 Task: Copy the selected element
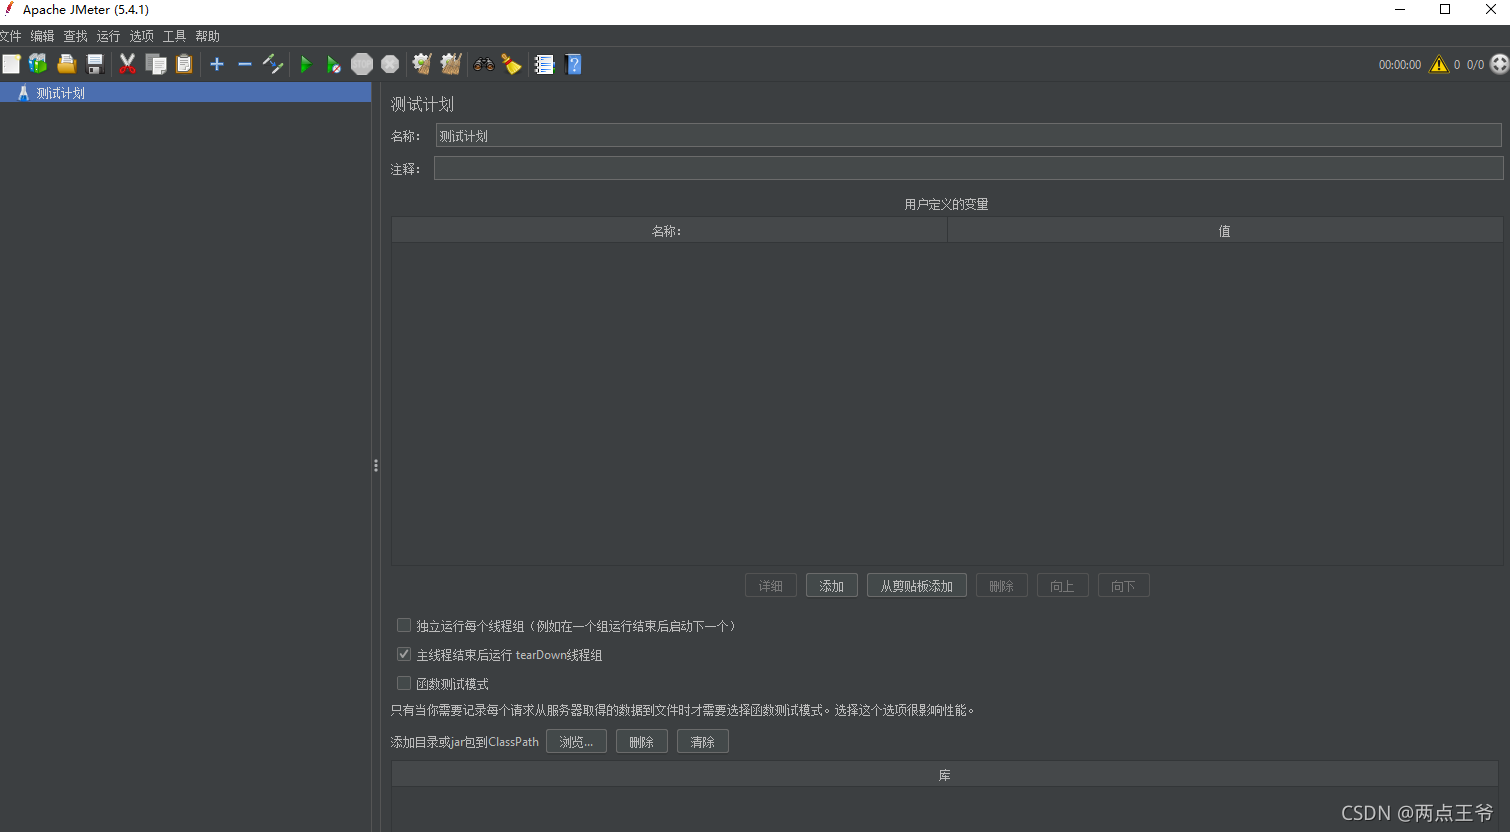coord(156,64)
